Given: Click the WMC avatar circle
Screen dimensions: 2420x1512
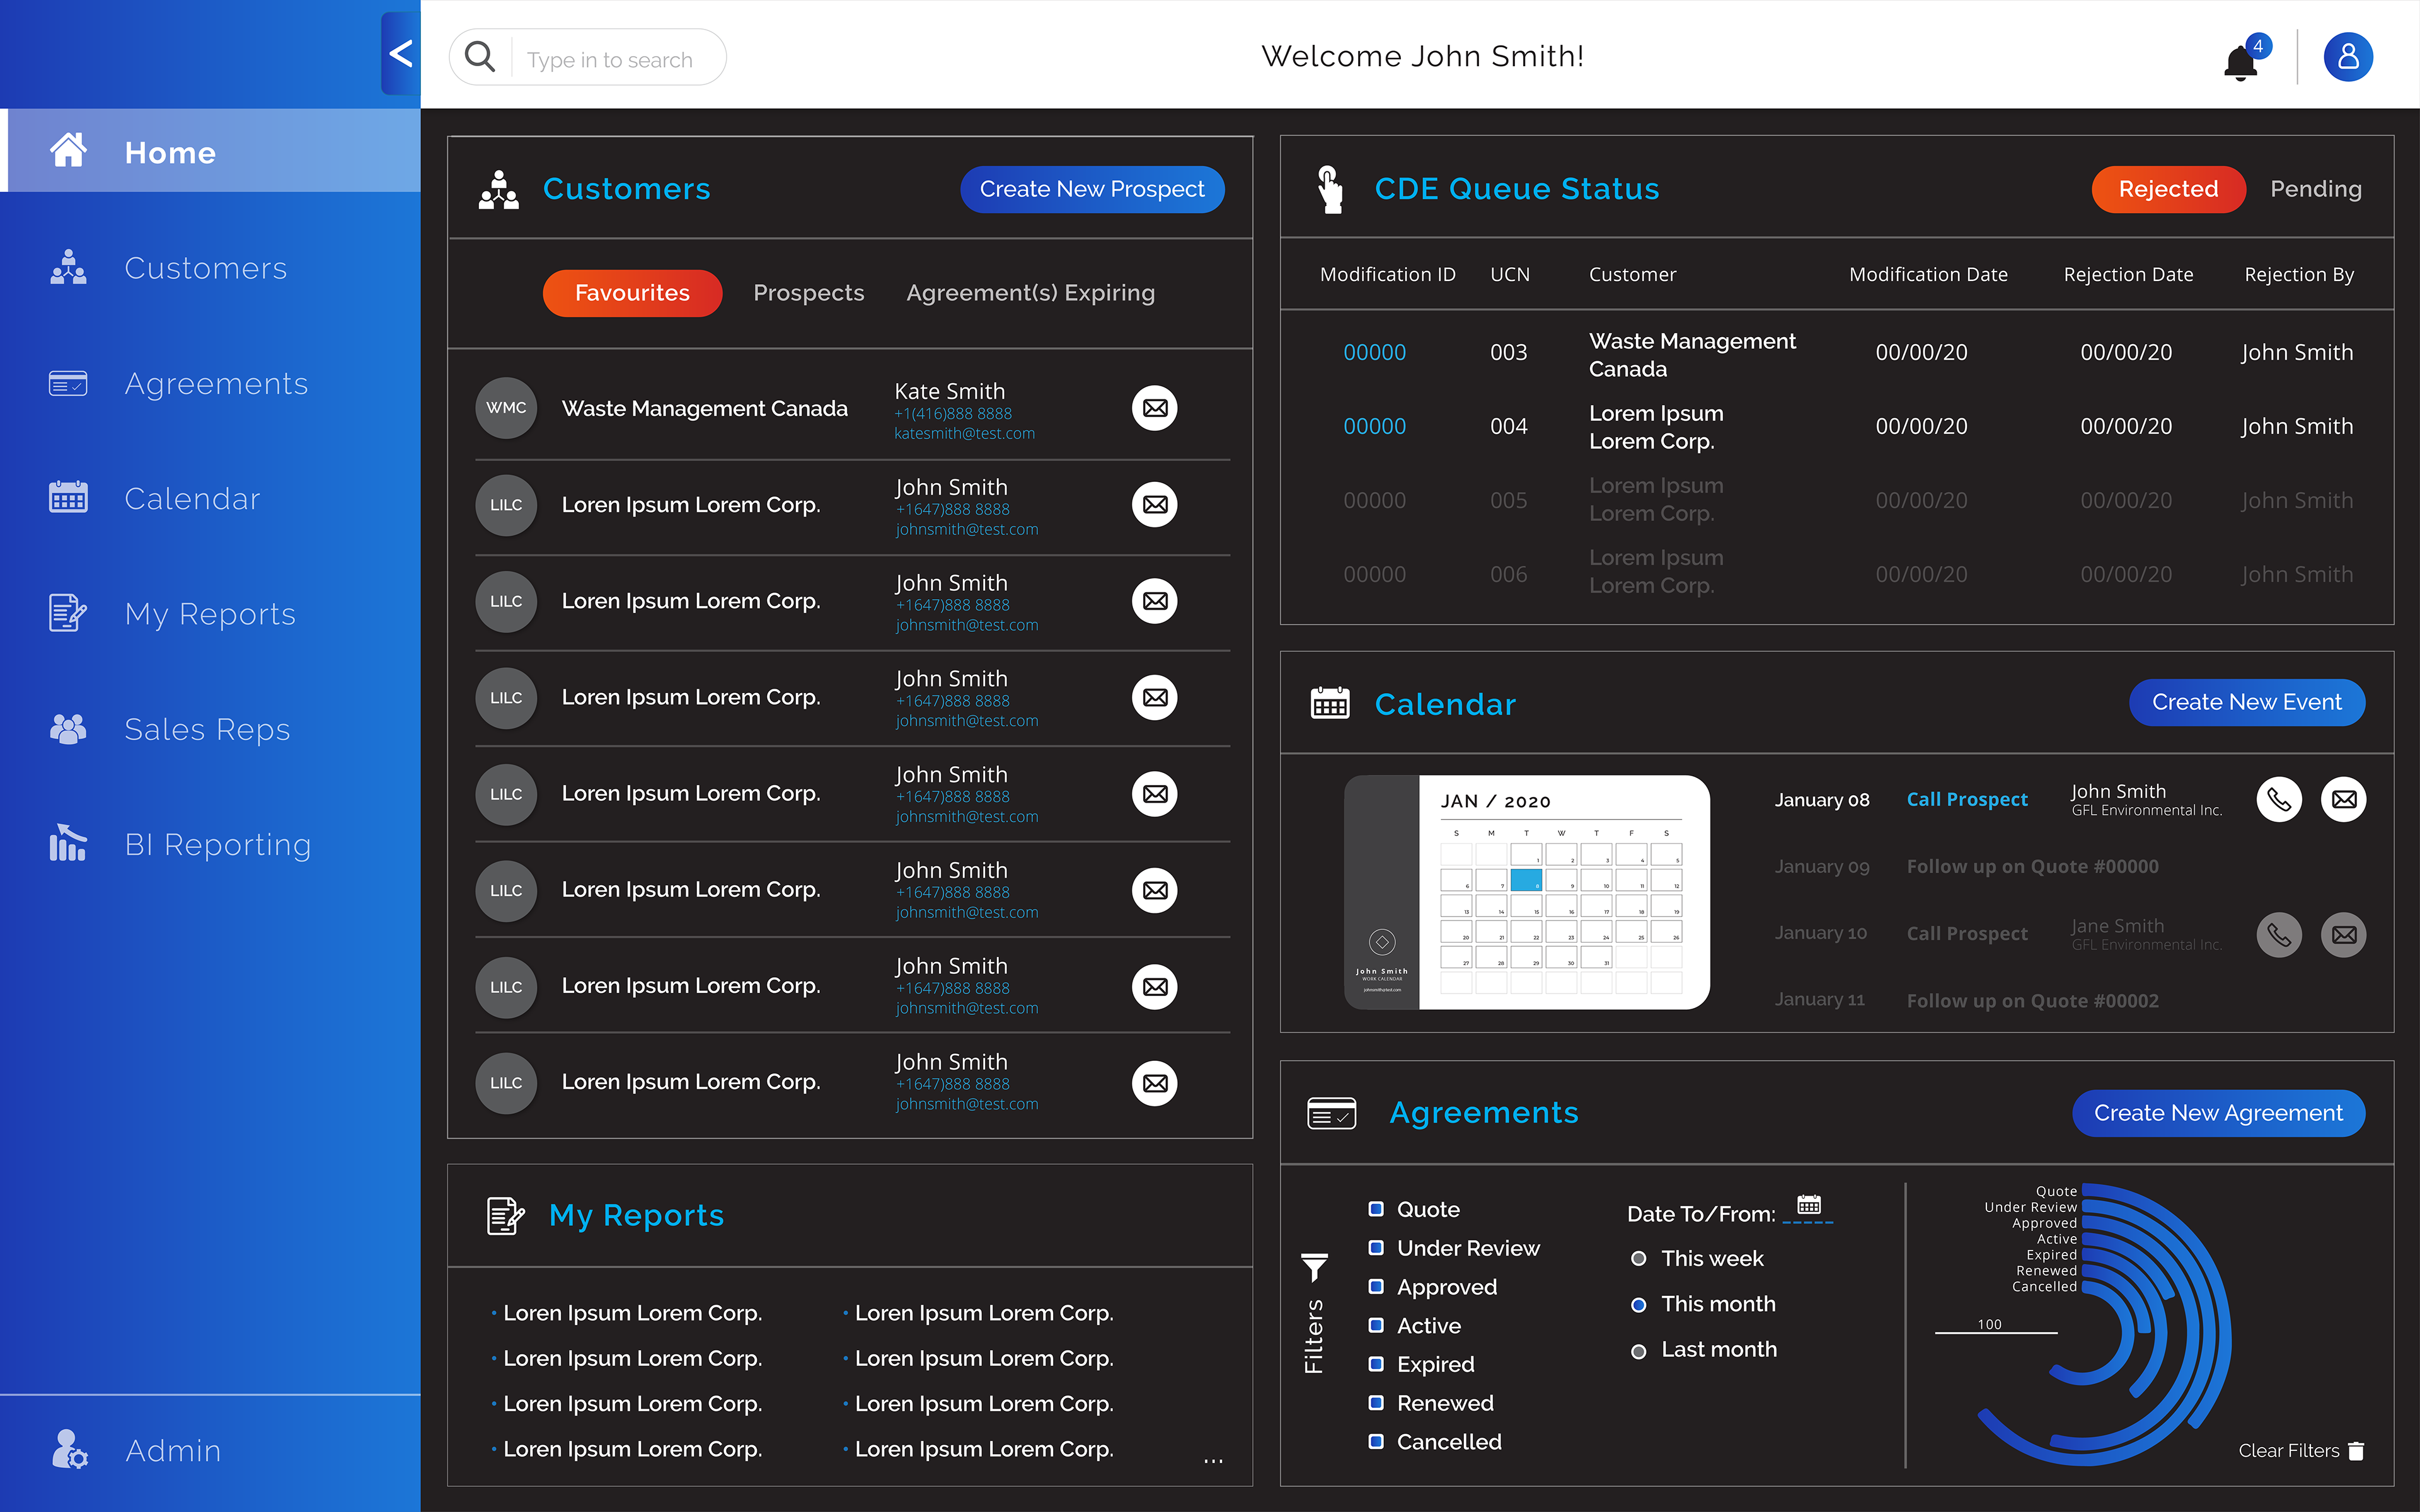Looking at the screenshot, I should [506, 408].
